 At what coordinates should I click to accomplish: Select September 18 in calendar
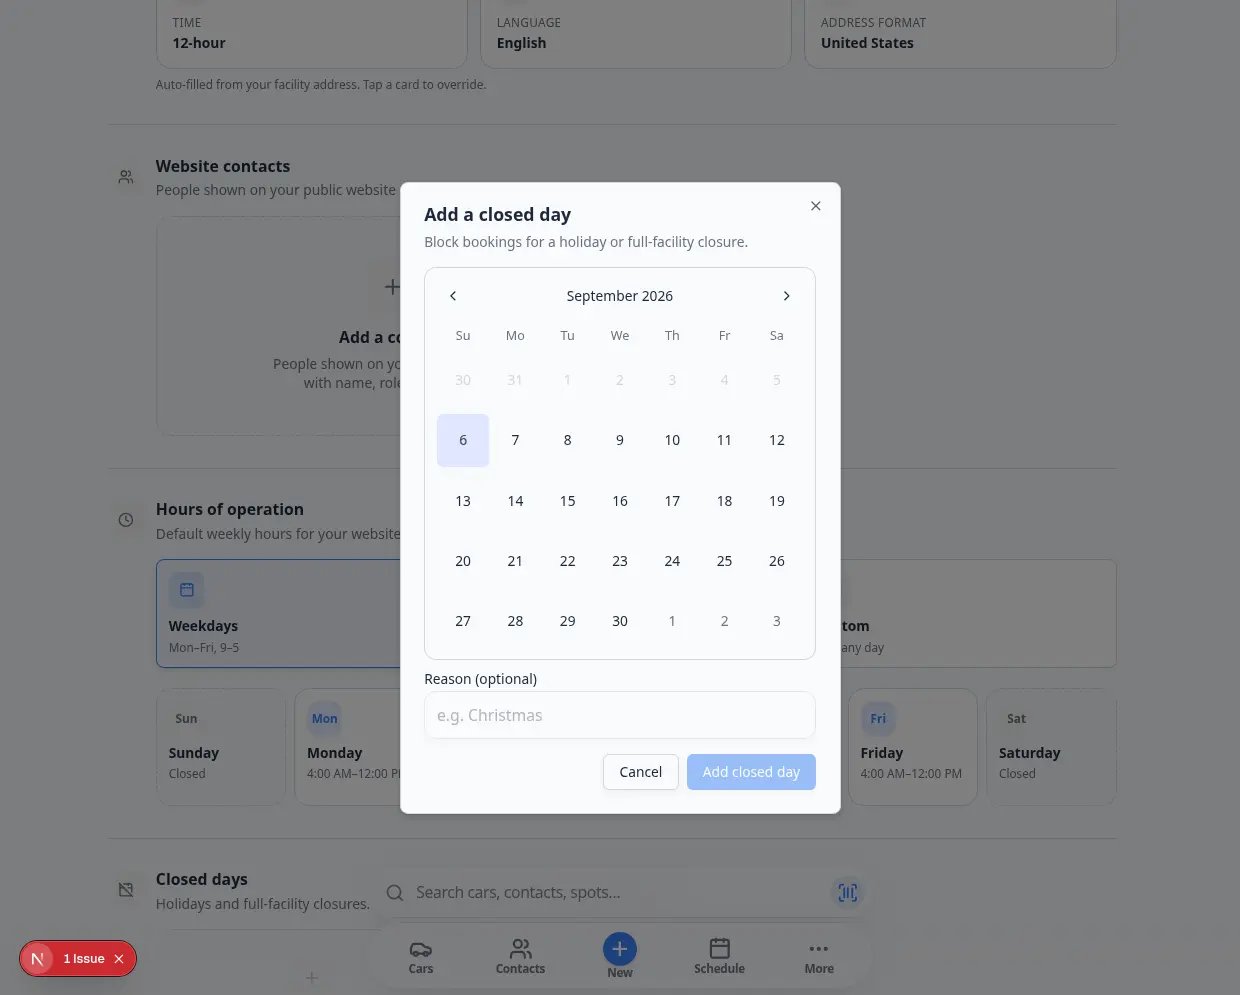point(724,501)
